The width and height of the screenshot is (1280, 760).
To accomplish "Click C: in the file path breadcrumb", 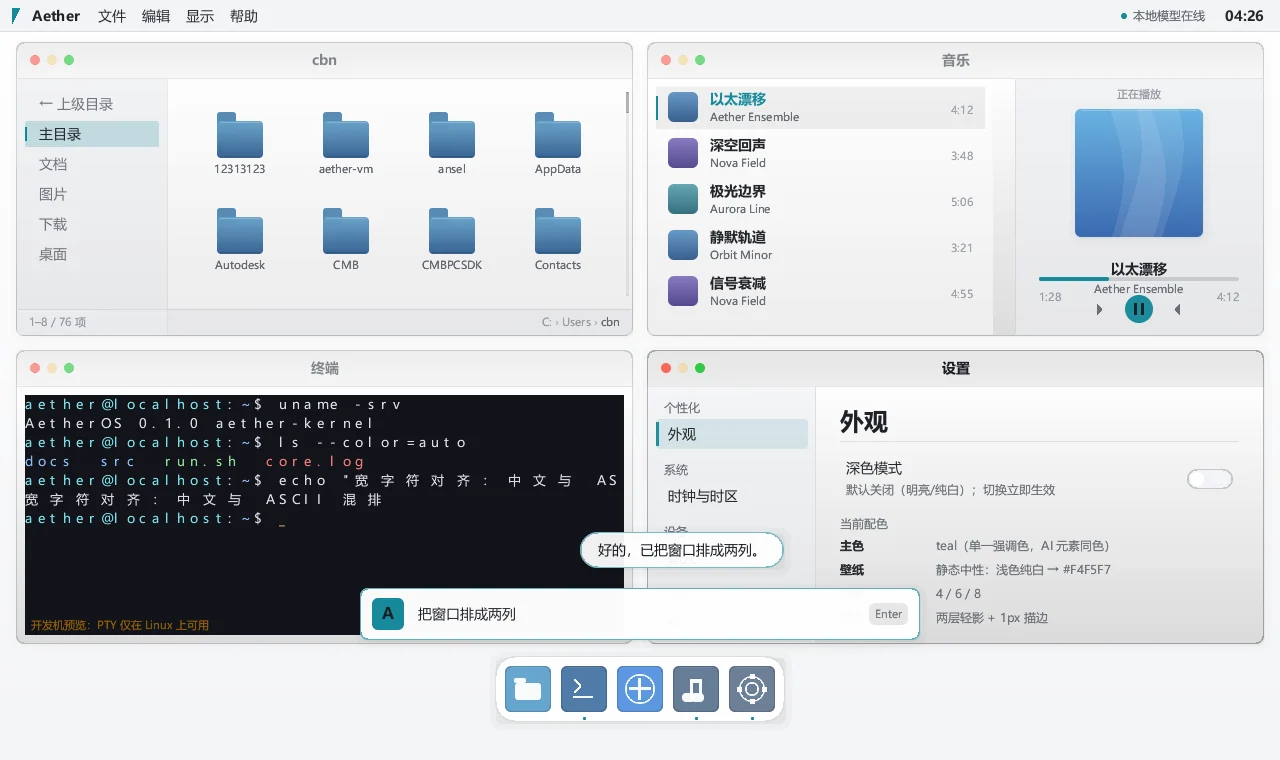I will coord(547,322).
